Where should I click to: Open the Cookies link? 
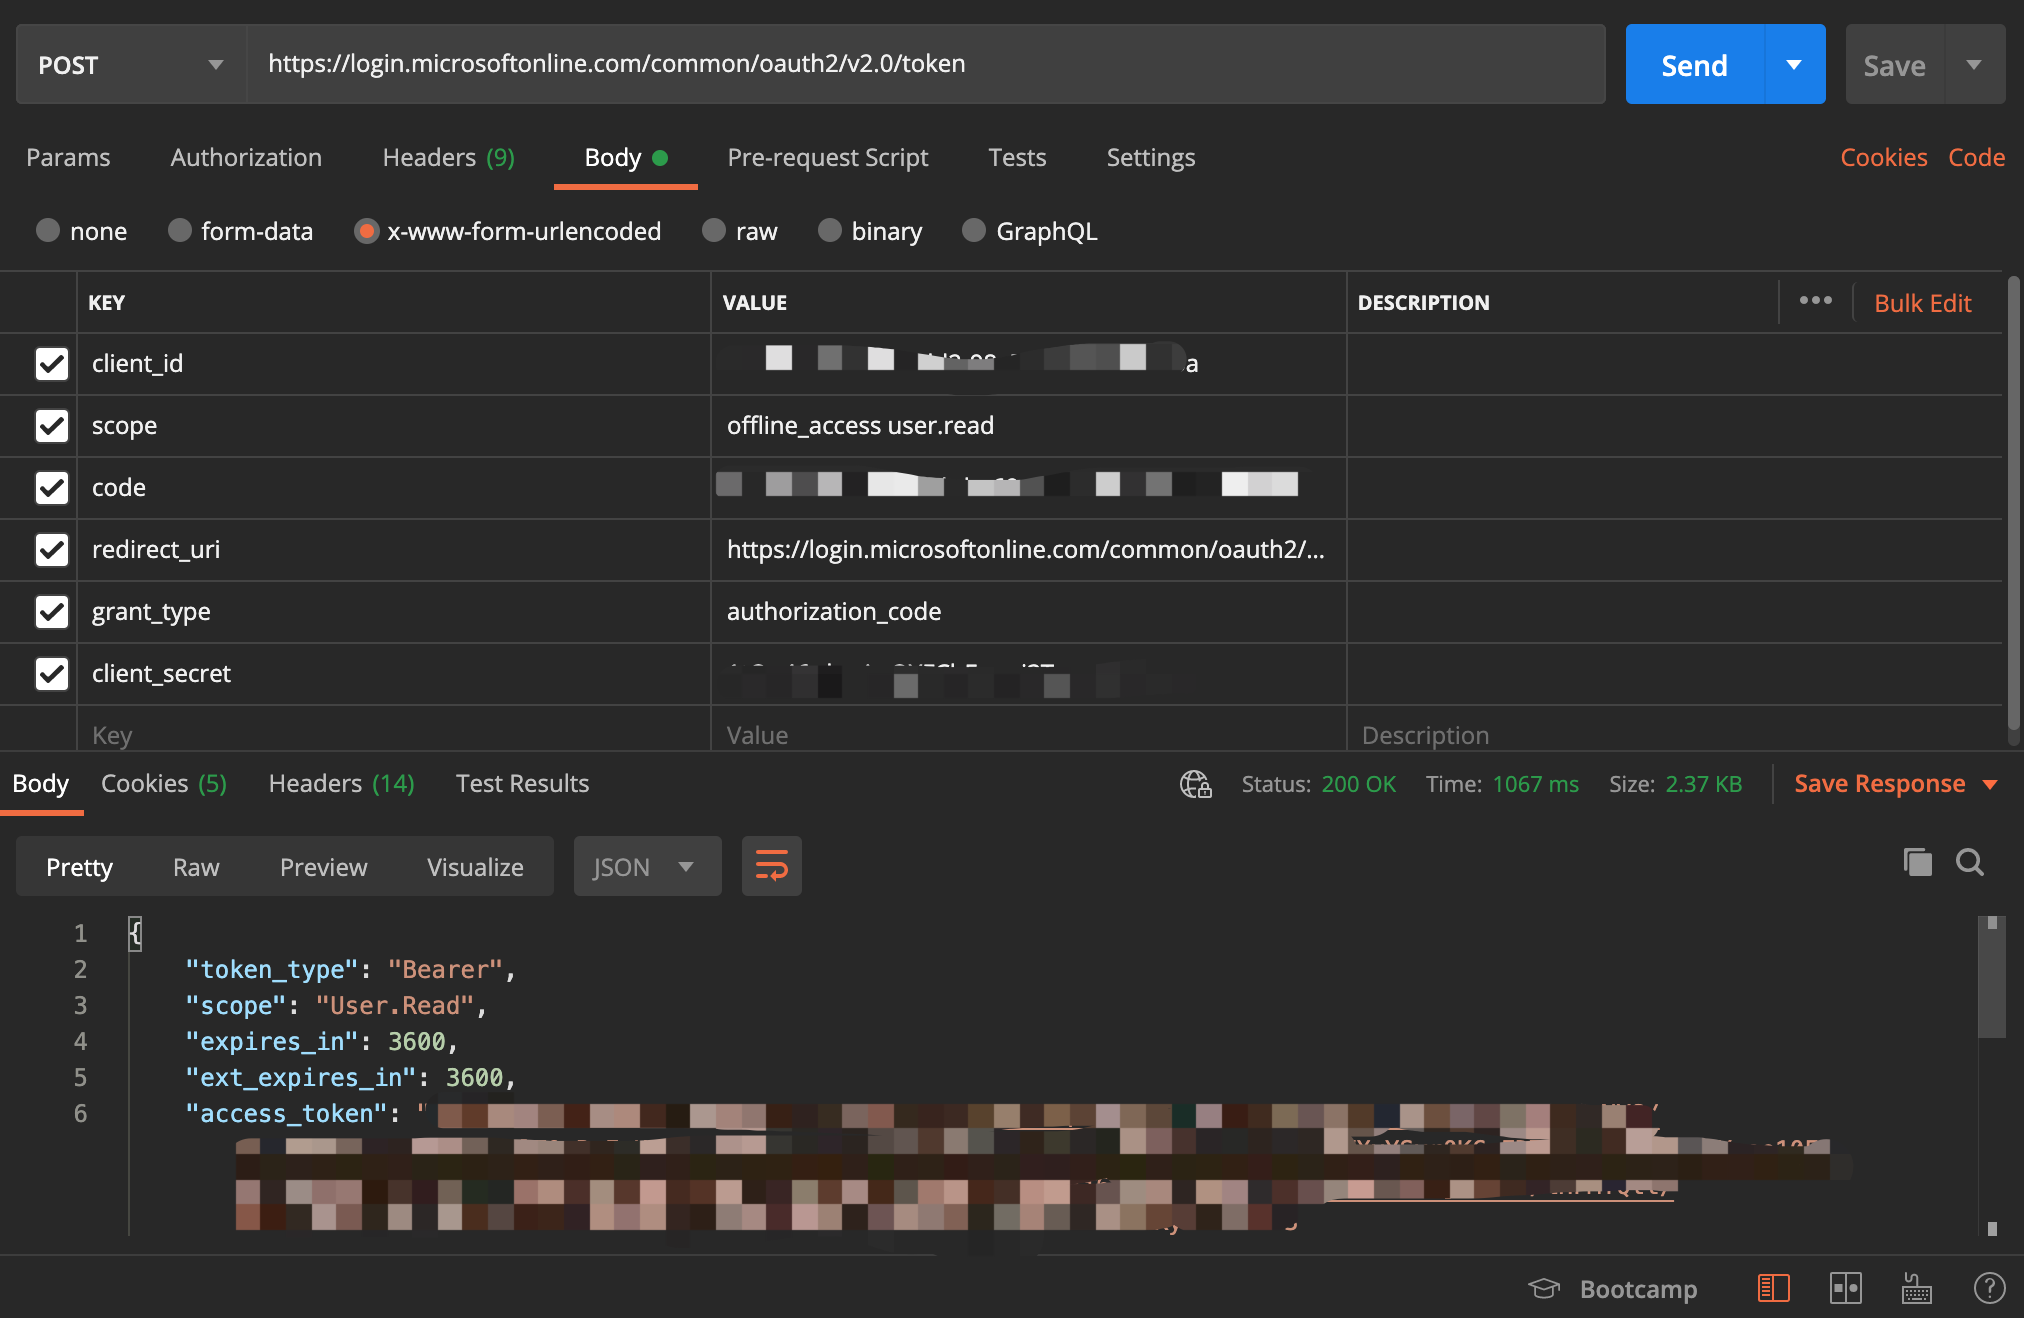1884,157
